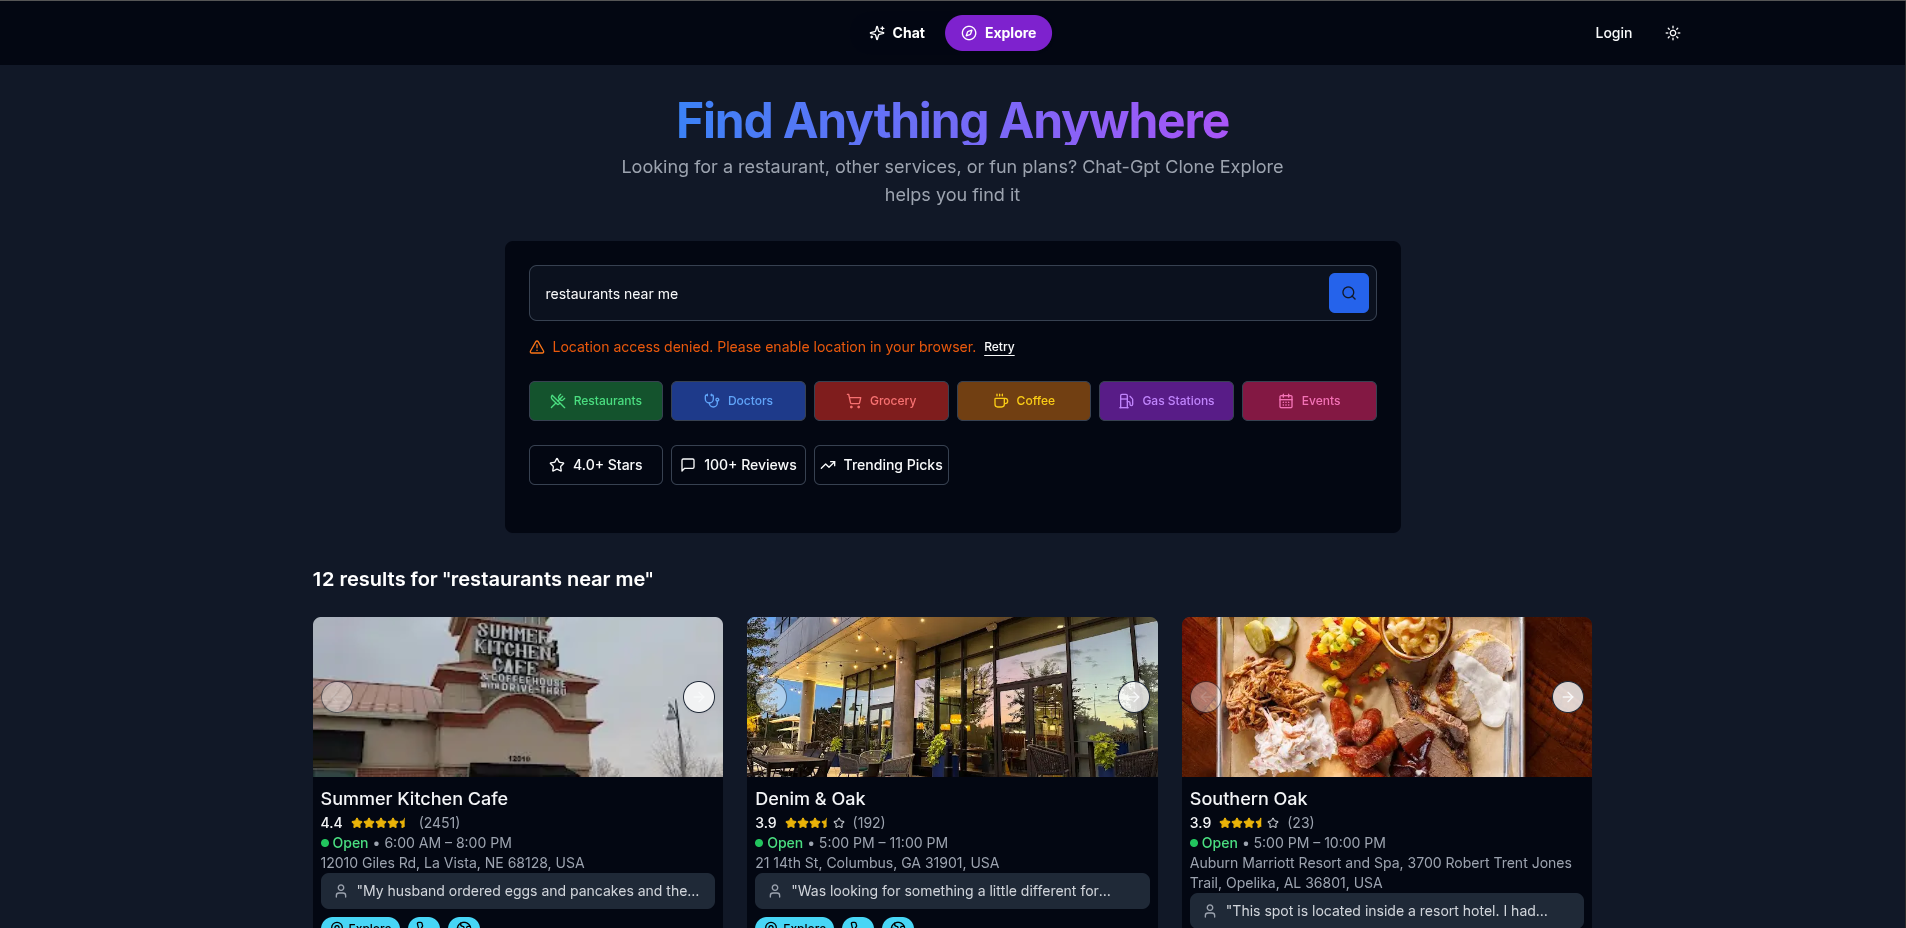Click Retry for location access

pyautogui.click(x=999, y=347)
